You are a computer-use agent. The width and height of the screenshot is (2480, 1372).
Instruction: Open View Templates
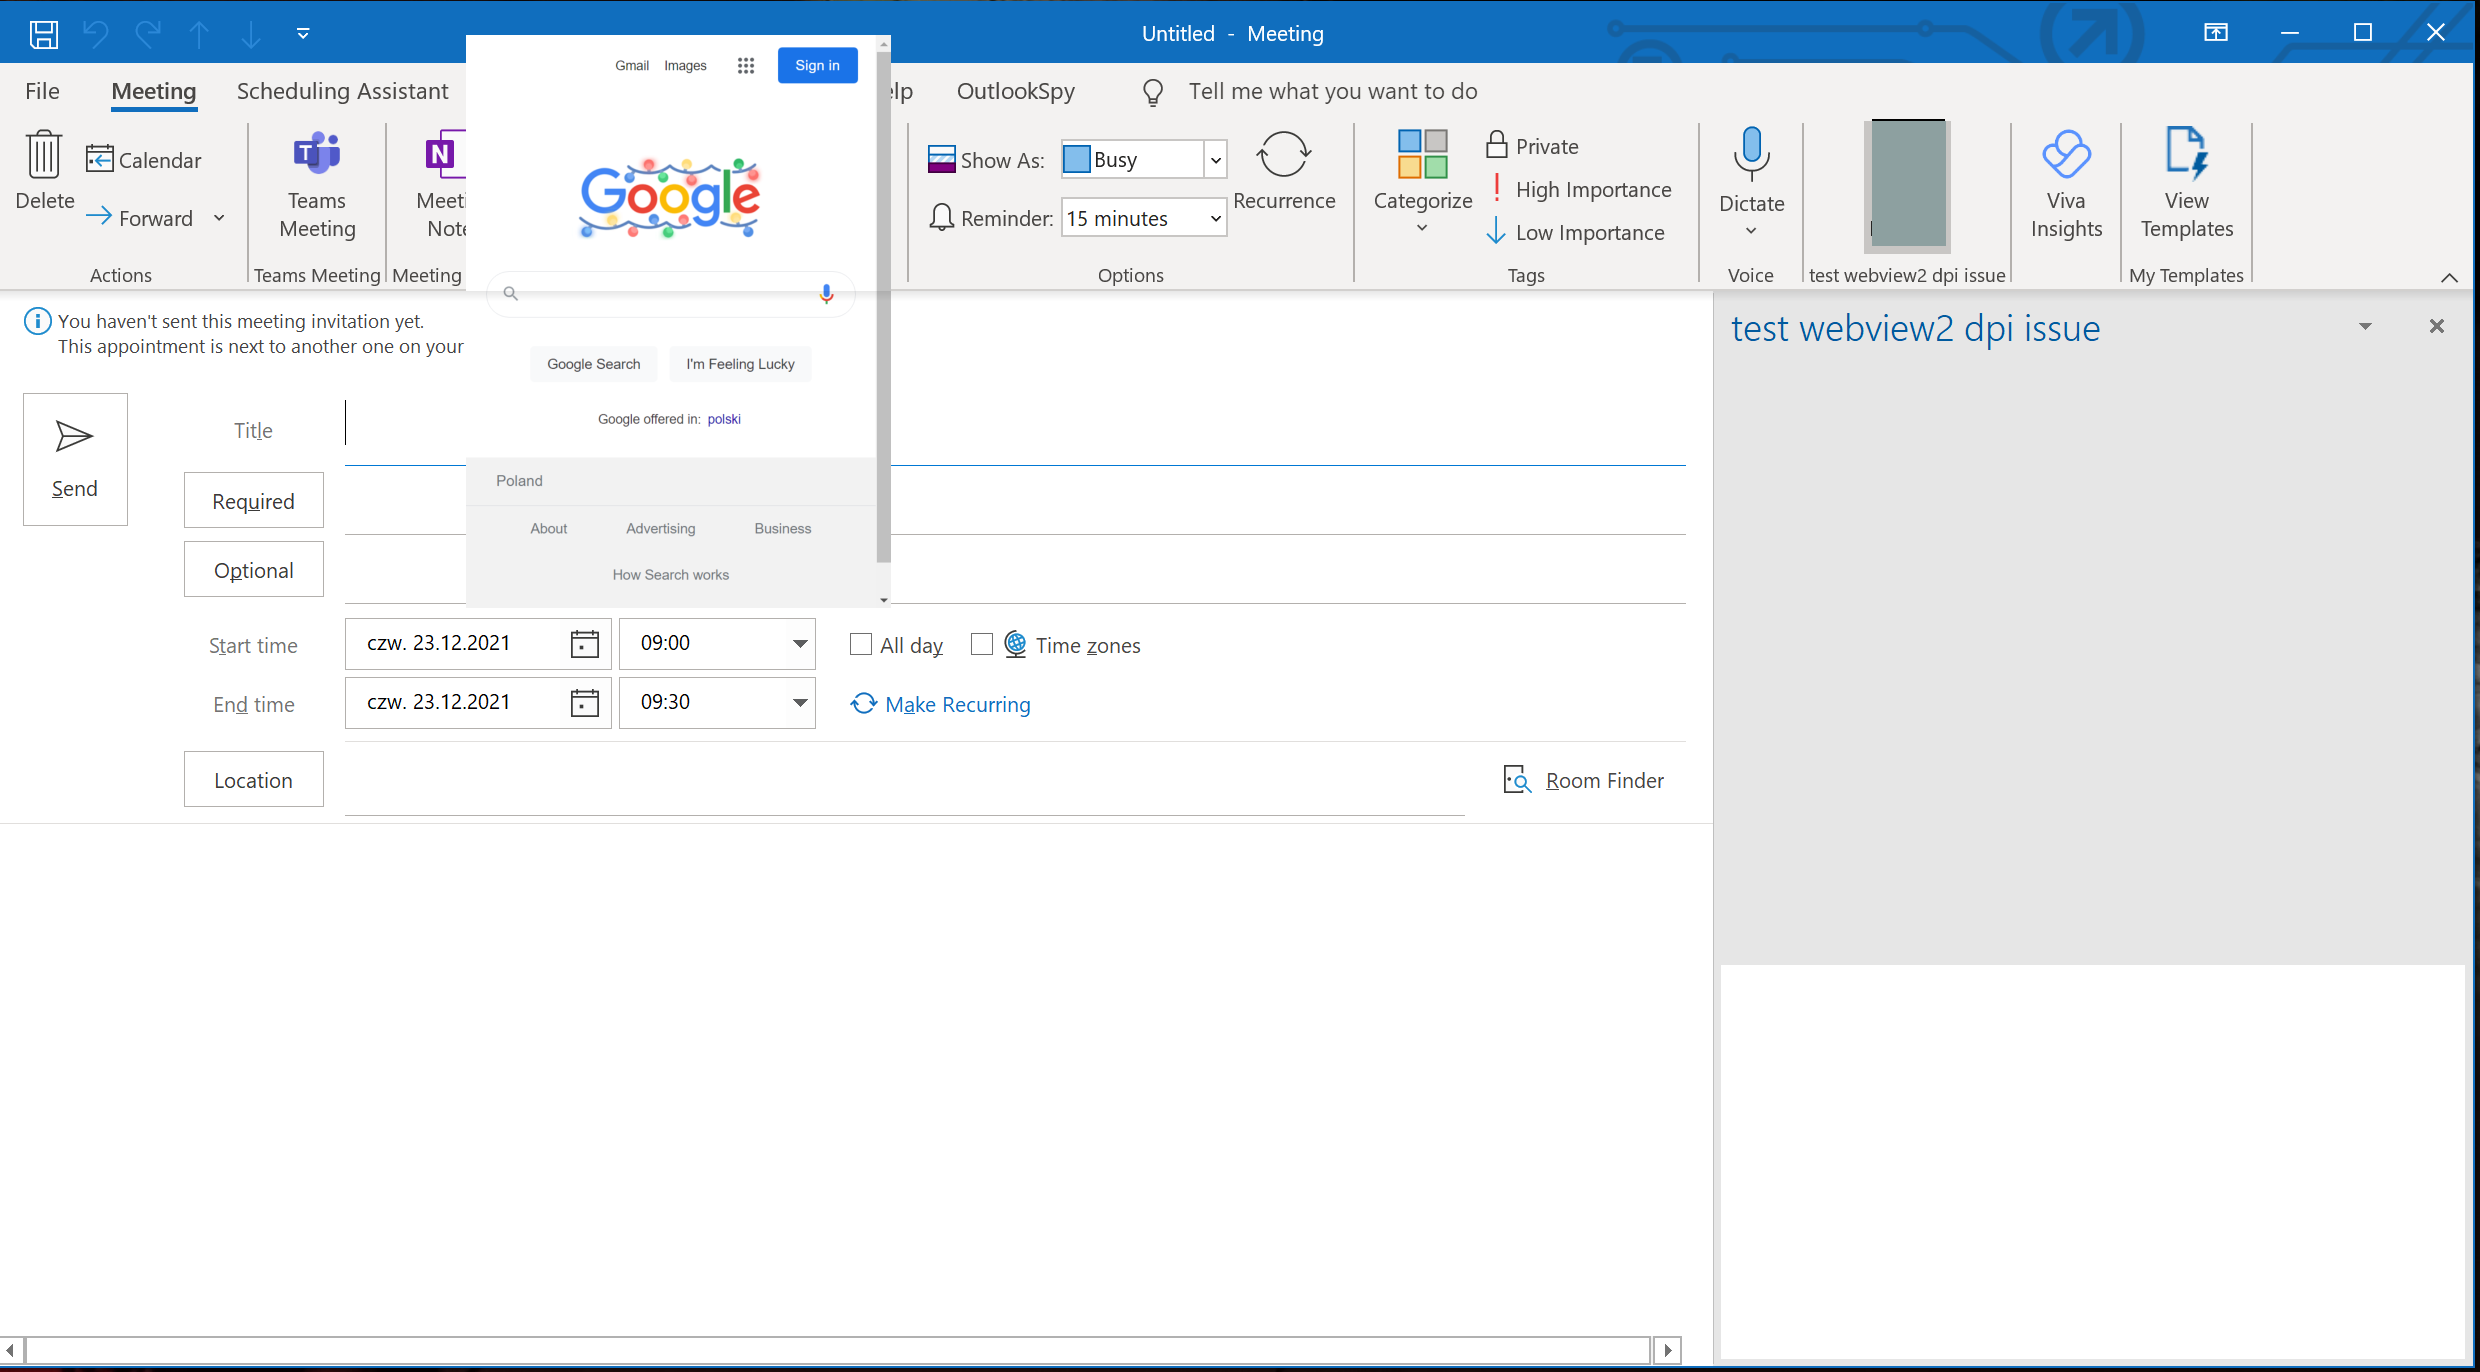click(x=2186, y=185)
